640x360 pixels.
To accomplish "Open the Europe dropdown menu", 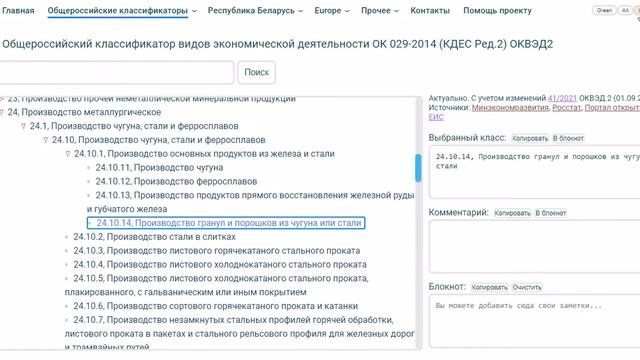I will coord(332,11).
